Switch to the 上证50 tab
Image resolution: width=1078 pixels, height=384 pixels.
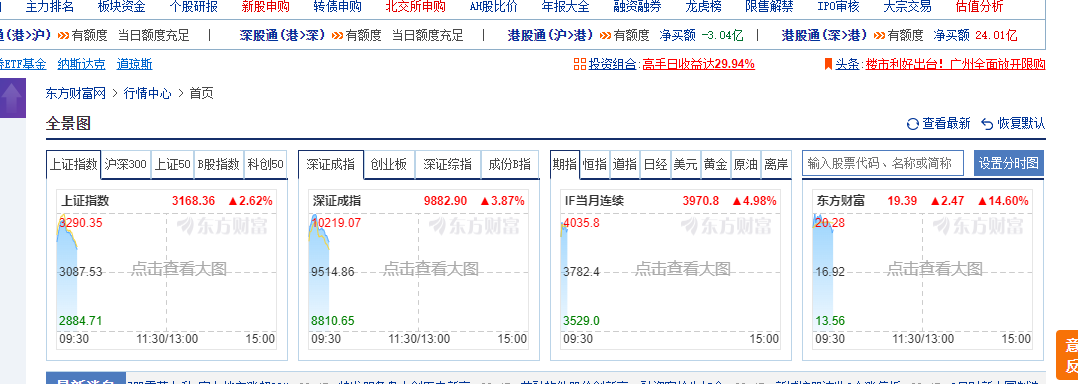173,165
